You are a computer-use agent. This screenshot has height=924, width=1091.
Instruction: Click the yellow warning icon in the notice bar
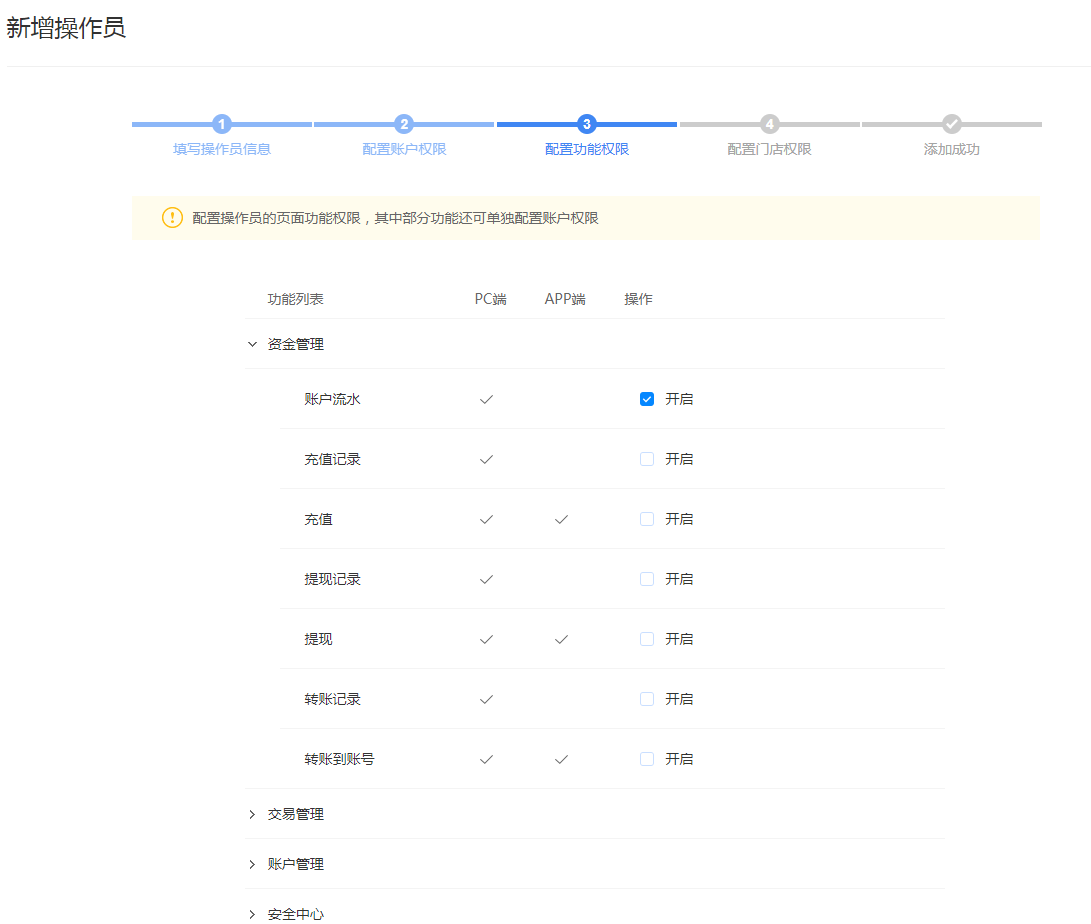[171, 217]
